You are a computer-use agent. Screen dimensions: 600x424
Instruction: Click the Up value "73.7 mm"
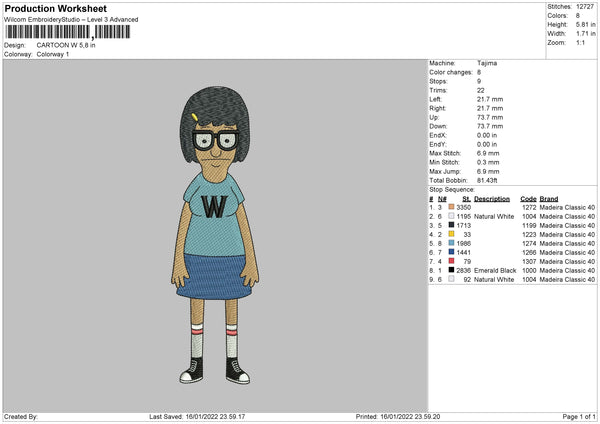tap(490, 117)
